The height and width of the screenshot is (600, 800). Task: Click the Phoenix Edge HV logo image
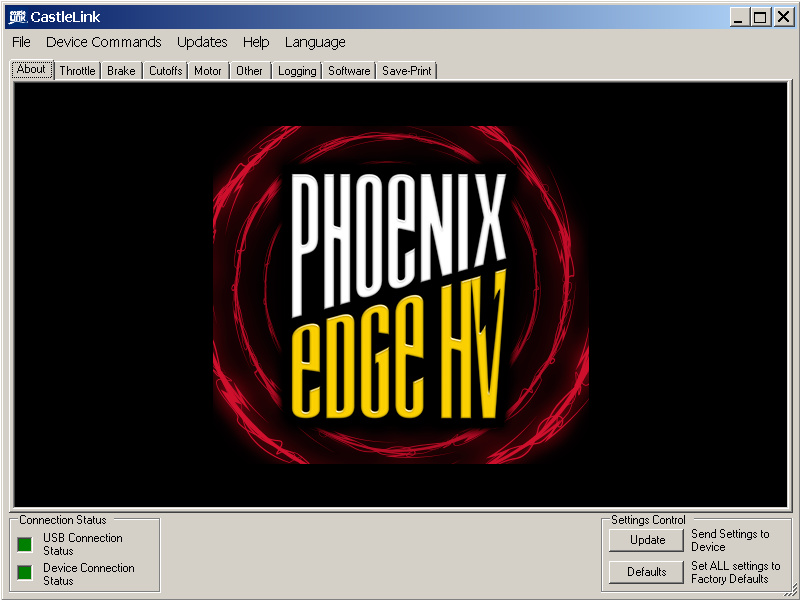point(401,295)
